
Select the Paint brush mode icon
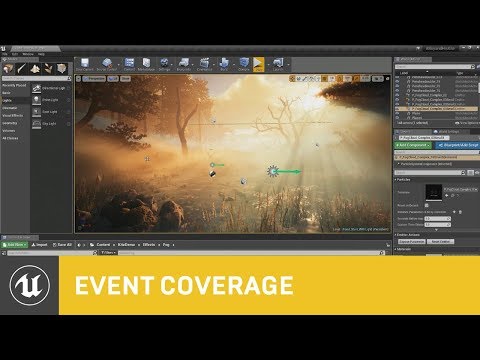click(22, 69)
